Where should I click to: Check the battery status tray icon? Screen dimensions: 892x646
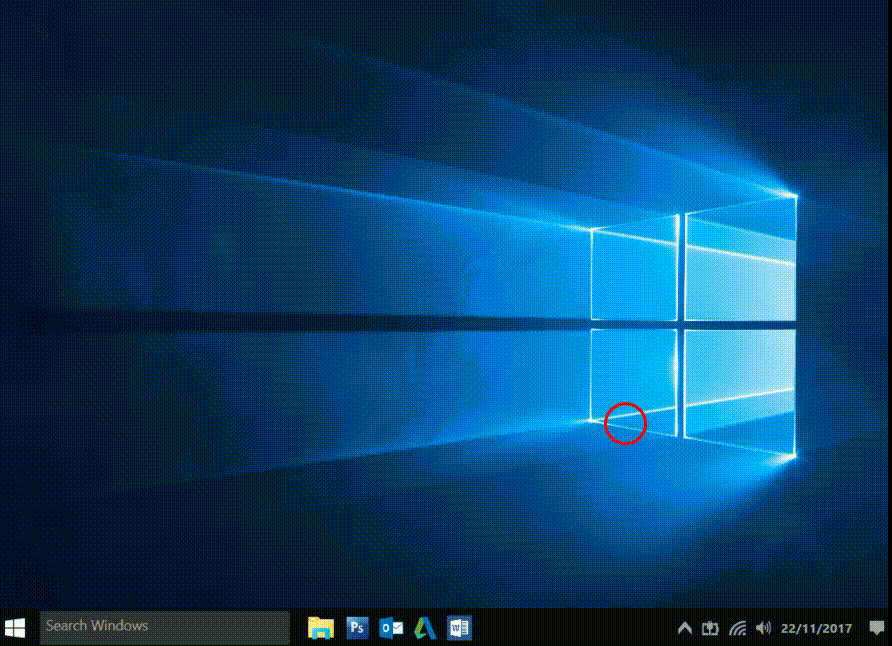click(710, 627)
